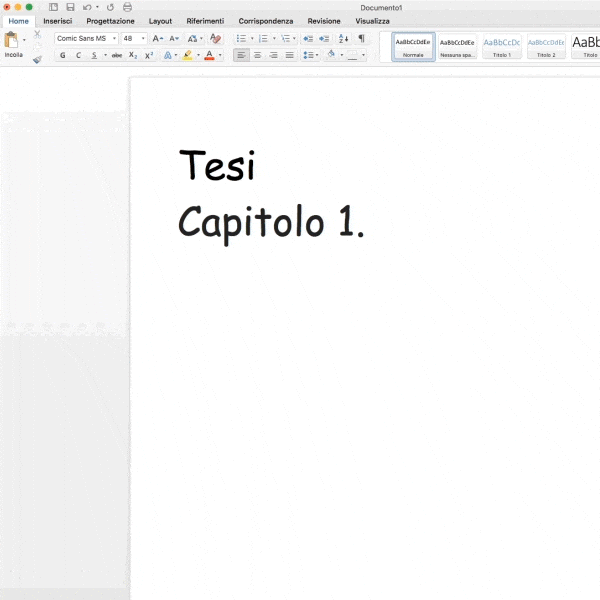The height and width of the screenshot is (600, 600).
Task: Apply the Titolo 1 style
Action: 501,46
